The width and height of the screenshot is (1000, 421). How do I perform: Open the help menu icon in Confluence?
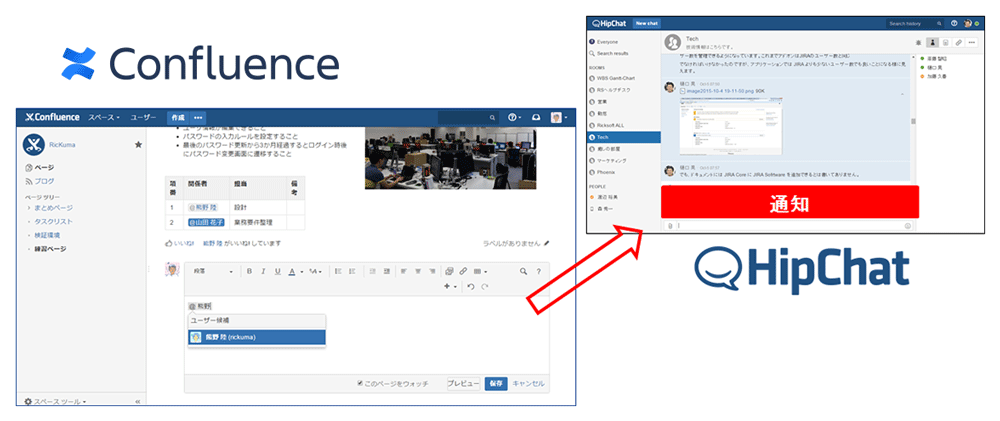click(x=514, y=117)
